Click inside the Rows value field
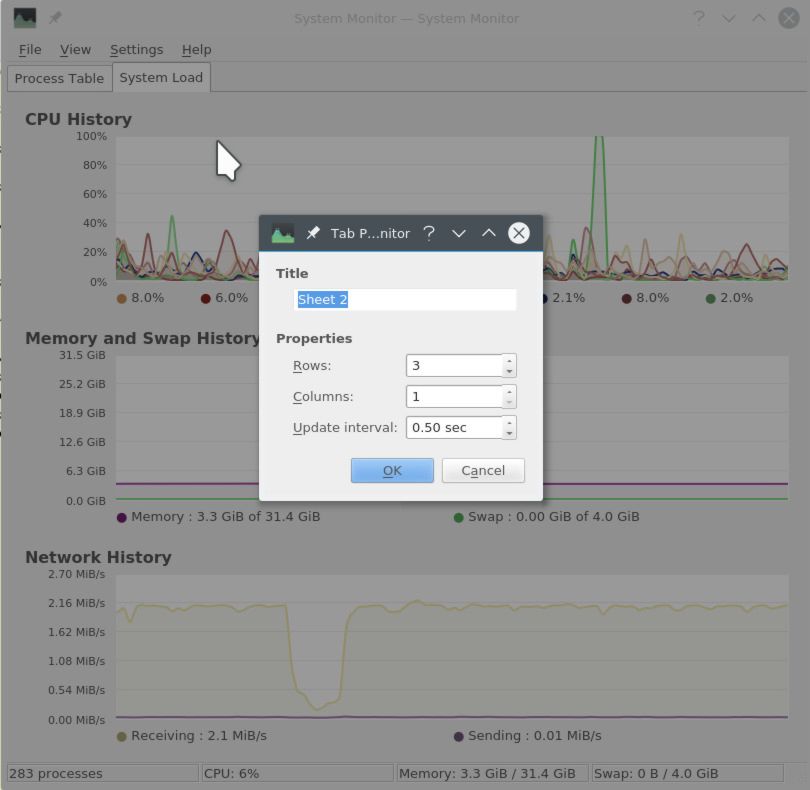 click(x=454, y=366)
